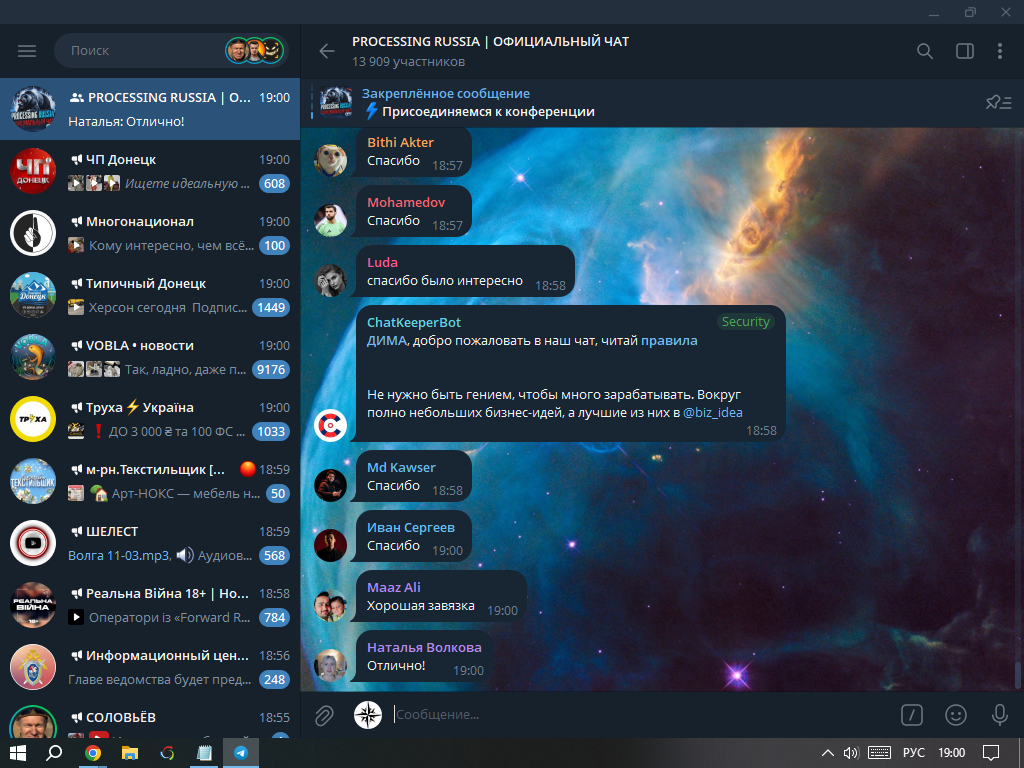The width and height of the screenshot is (1024, 768).
Task: Click the attach file paperclip icon
Action: pyautogui.click(x=324, y=716)
